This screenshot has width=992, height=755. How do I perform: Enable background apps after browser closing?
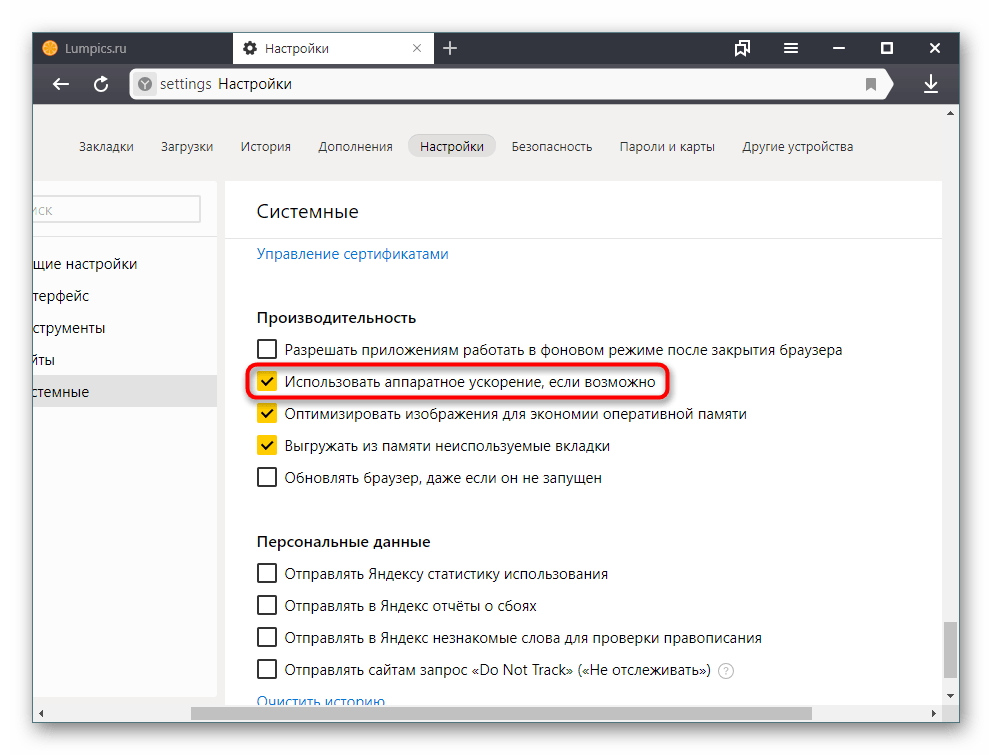pyautogui.click(x=267, y=350)
